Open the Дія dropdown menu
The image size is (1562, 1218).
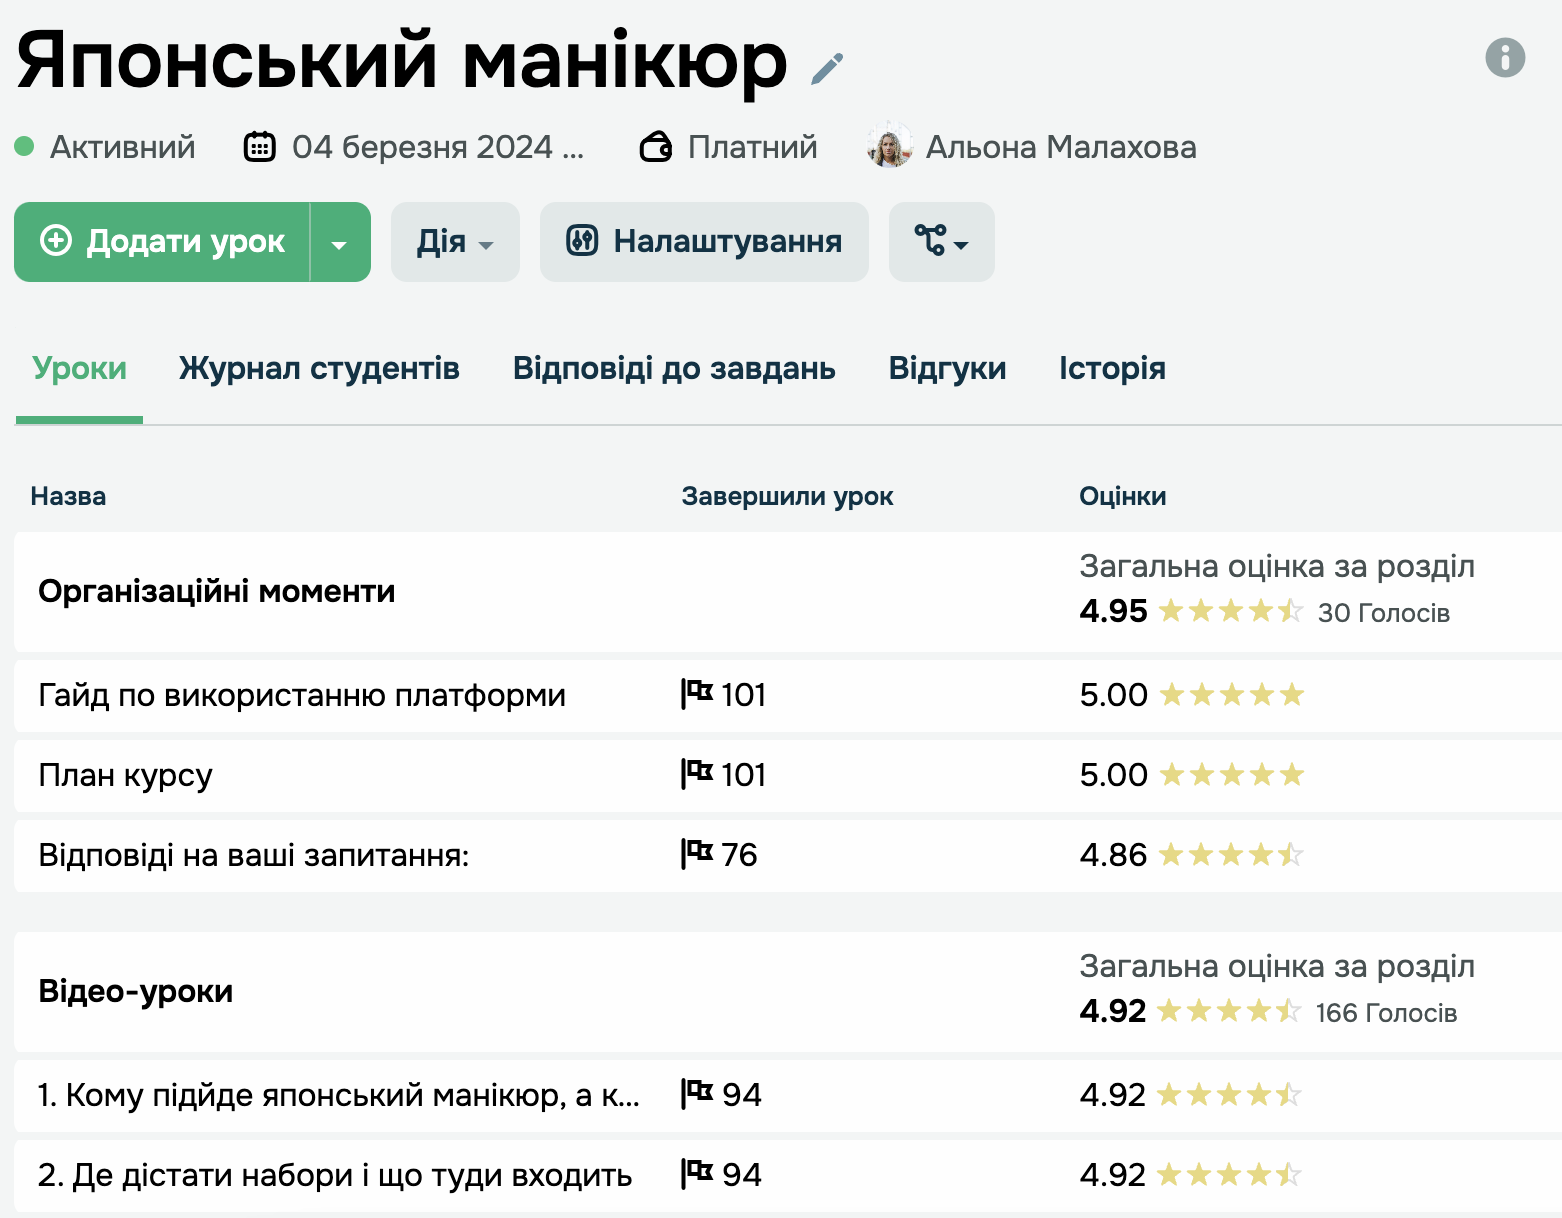tap(455, 243)
